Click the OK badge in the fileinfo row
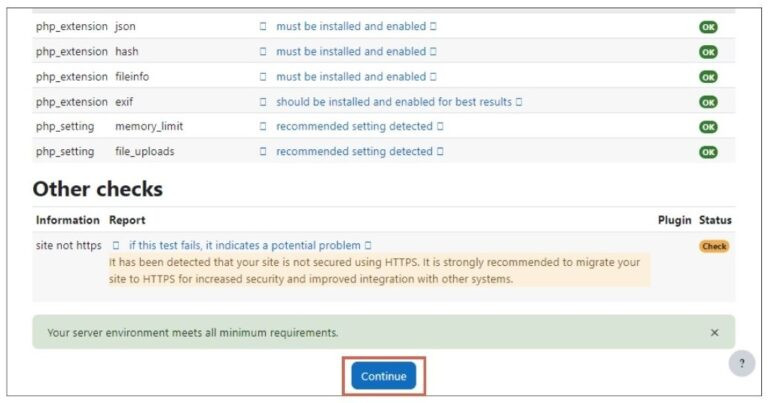This screenshot has height=403, width=768. (708, 77)
